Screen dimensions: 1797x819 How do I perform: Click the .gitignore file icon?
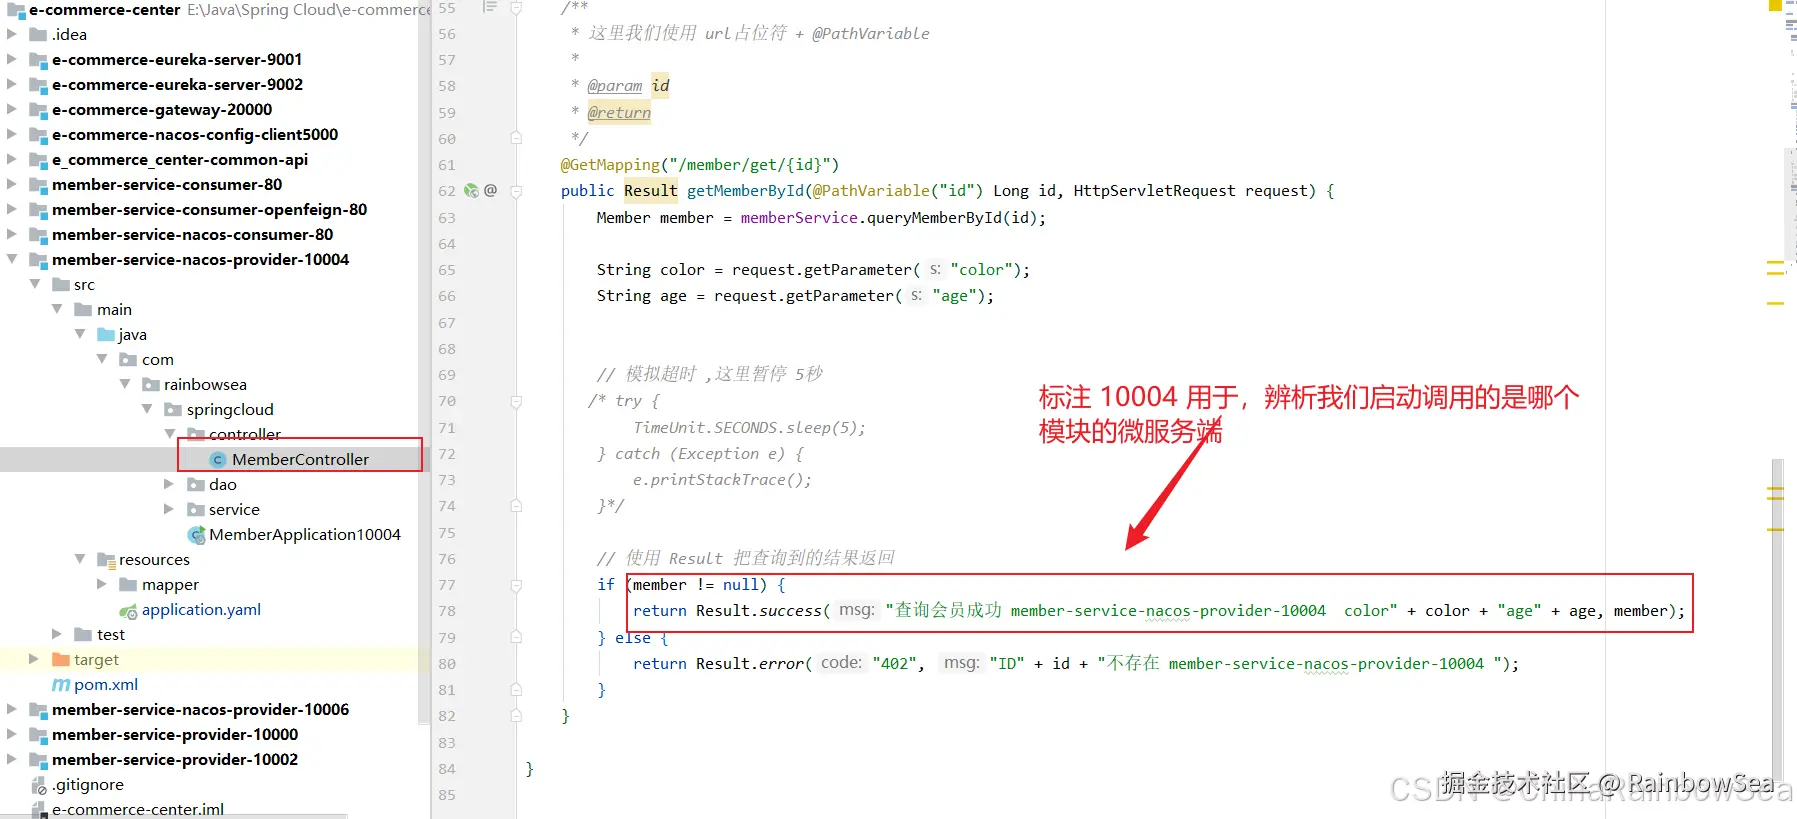tap(39, 785)
